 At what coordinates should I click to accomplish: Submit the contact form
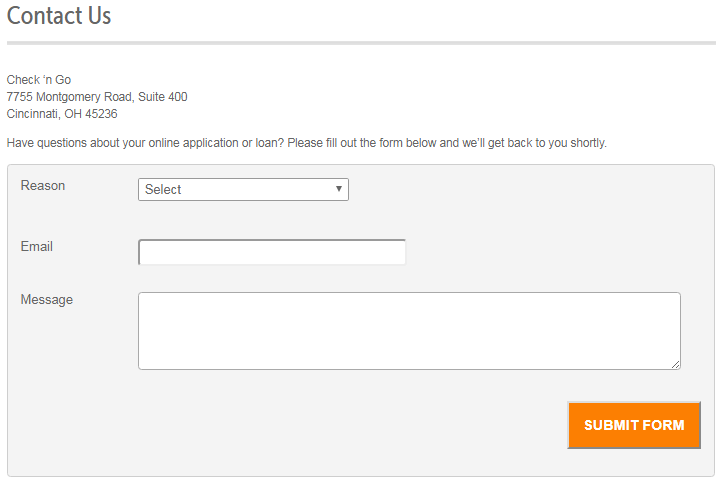pyautogui.click(x=634, y=425)
